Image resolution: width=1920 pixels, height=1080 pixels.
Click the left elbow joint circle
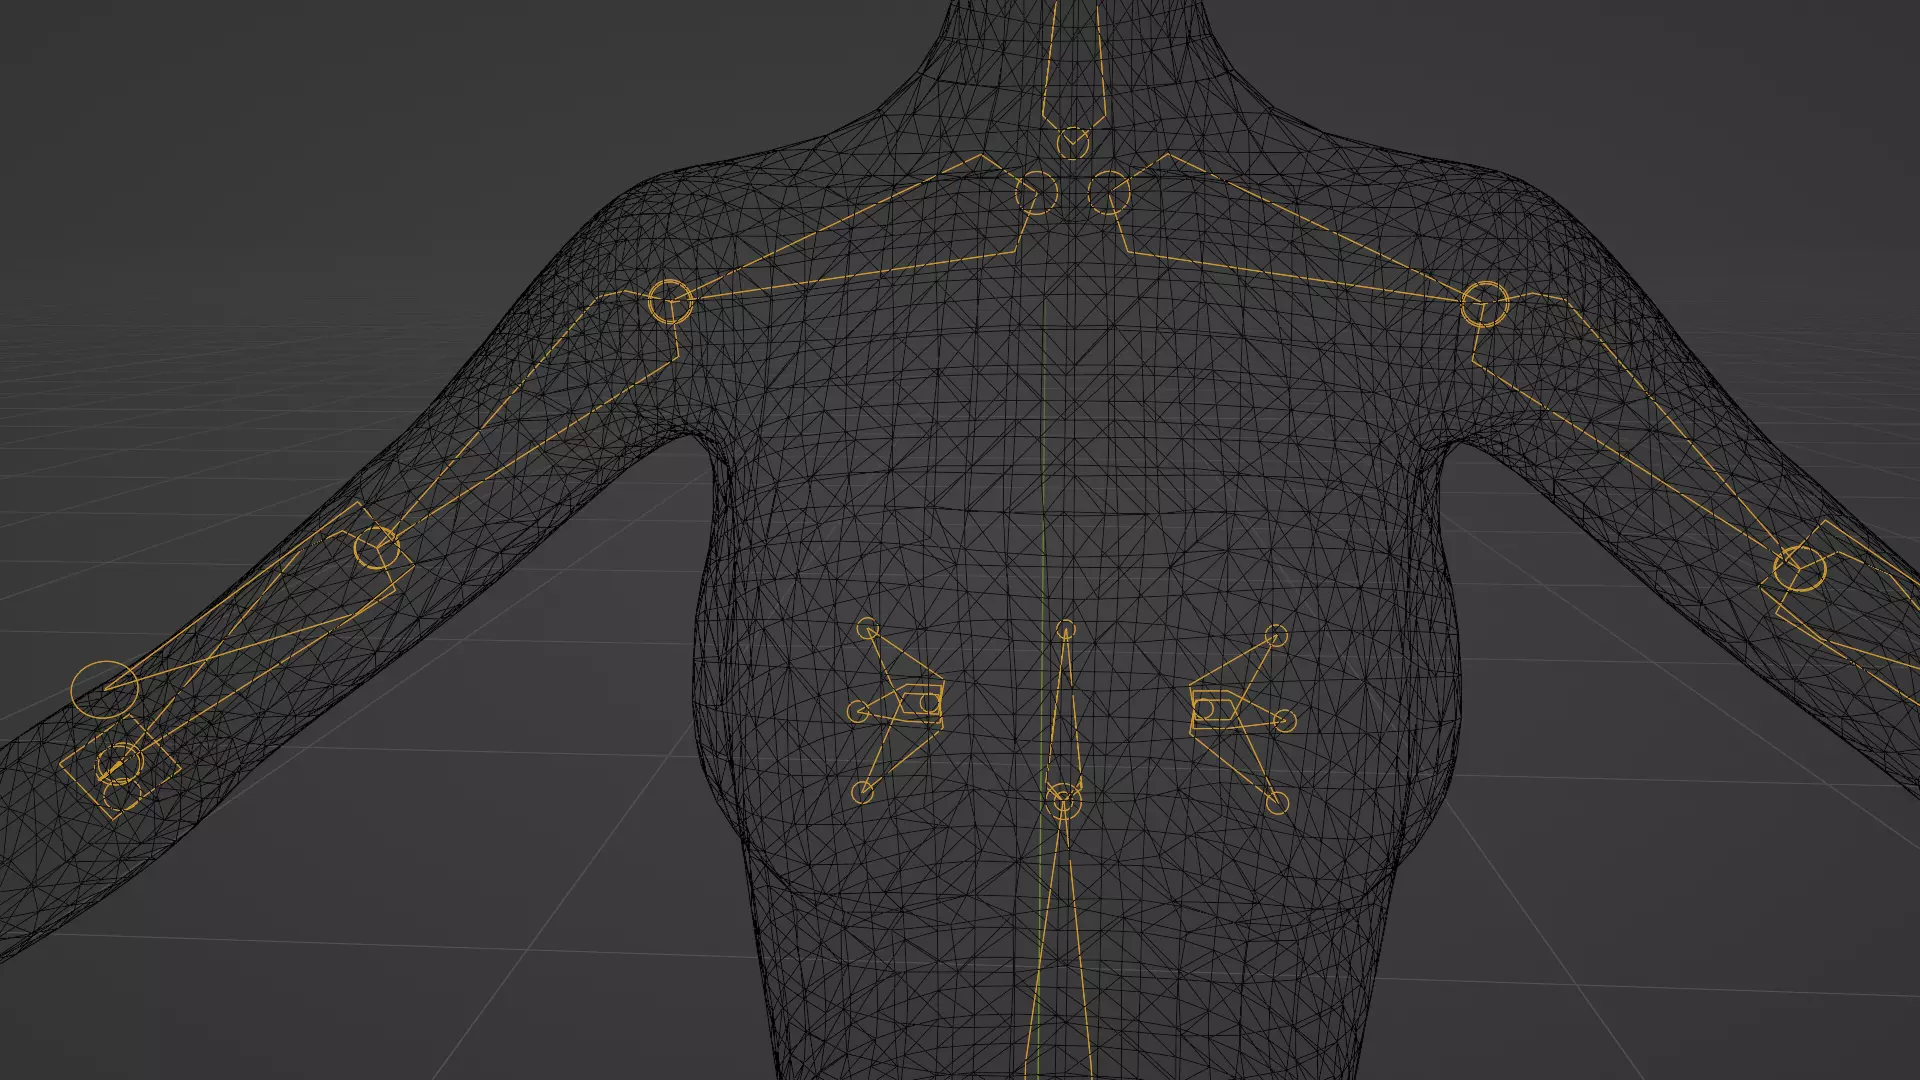point(377,549)
